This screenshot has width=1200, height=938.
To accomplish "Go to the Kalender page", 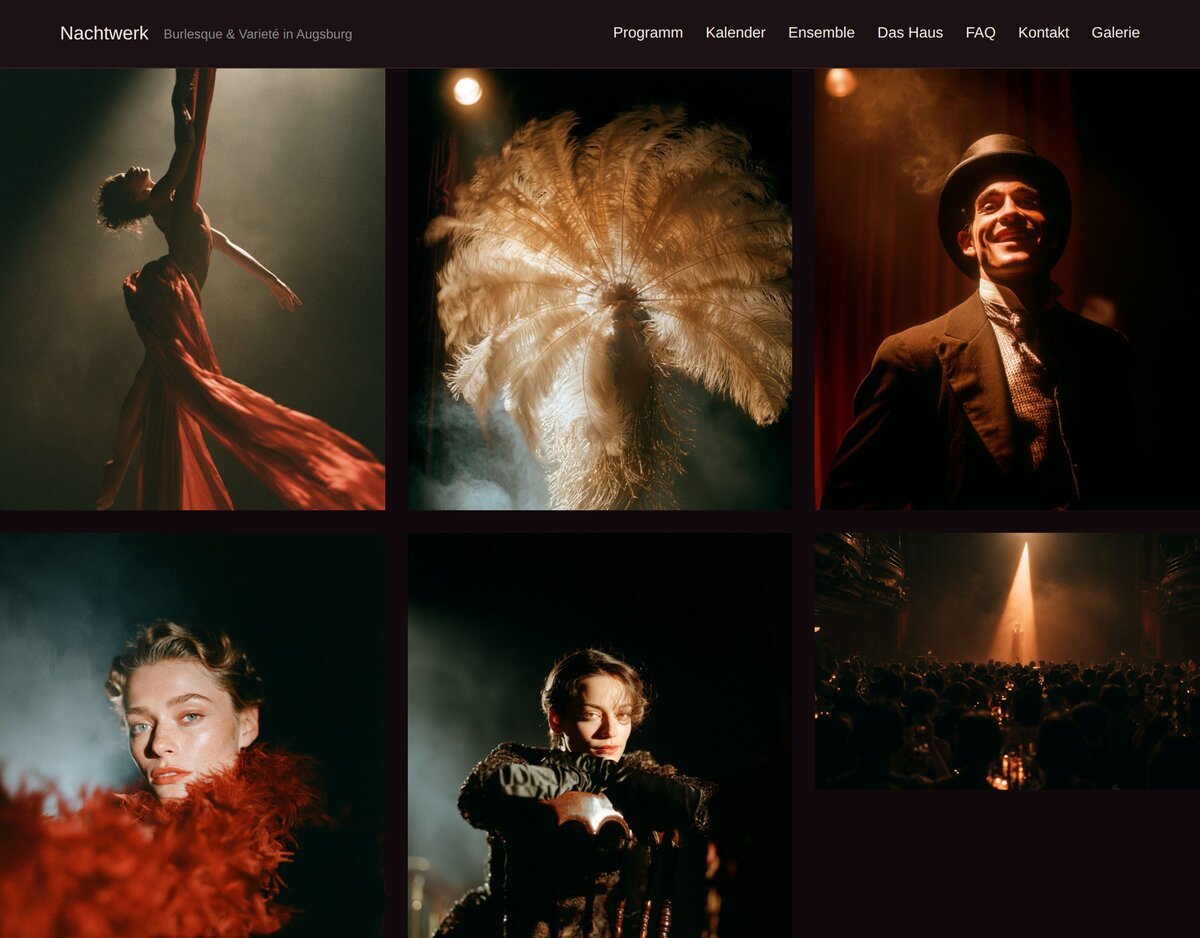I will click(735, 33).
